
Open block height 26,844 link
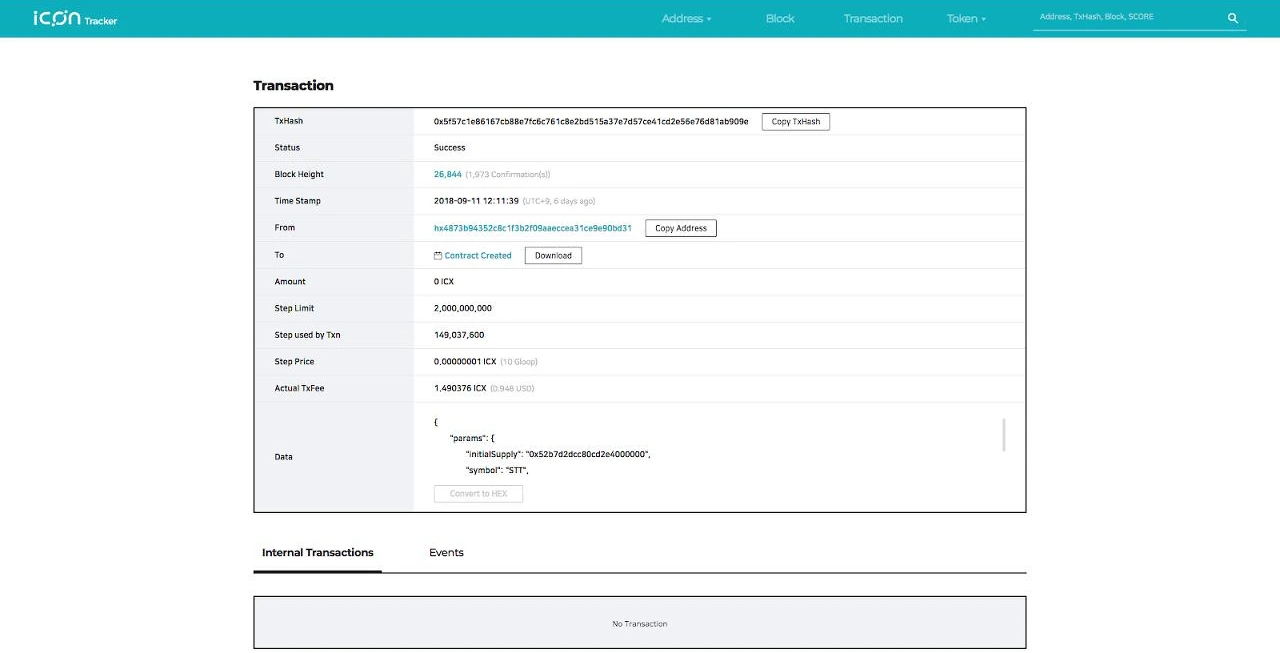pos(447,174)
